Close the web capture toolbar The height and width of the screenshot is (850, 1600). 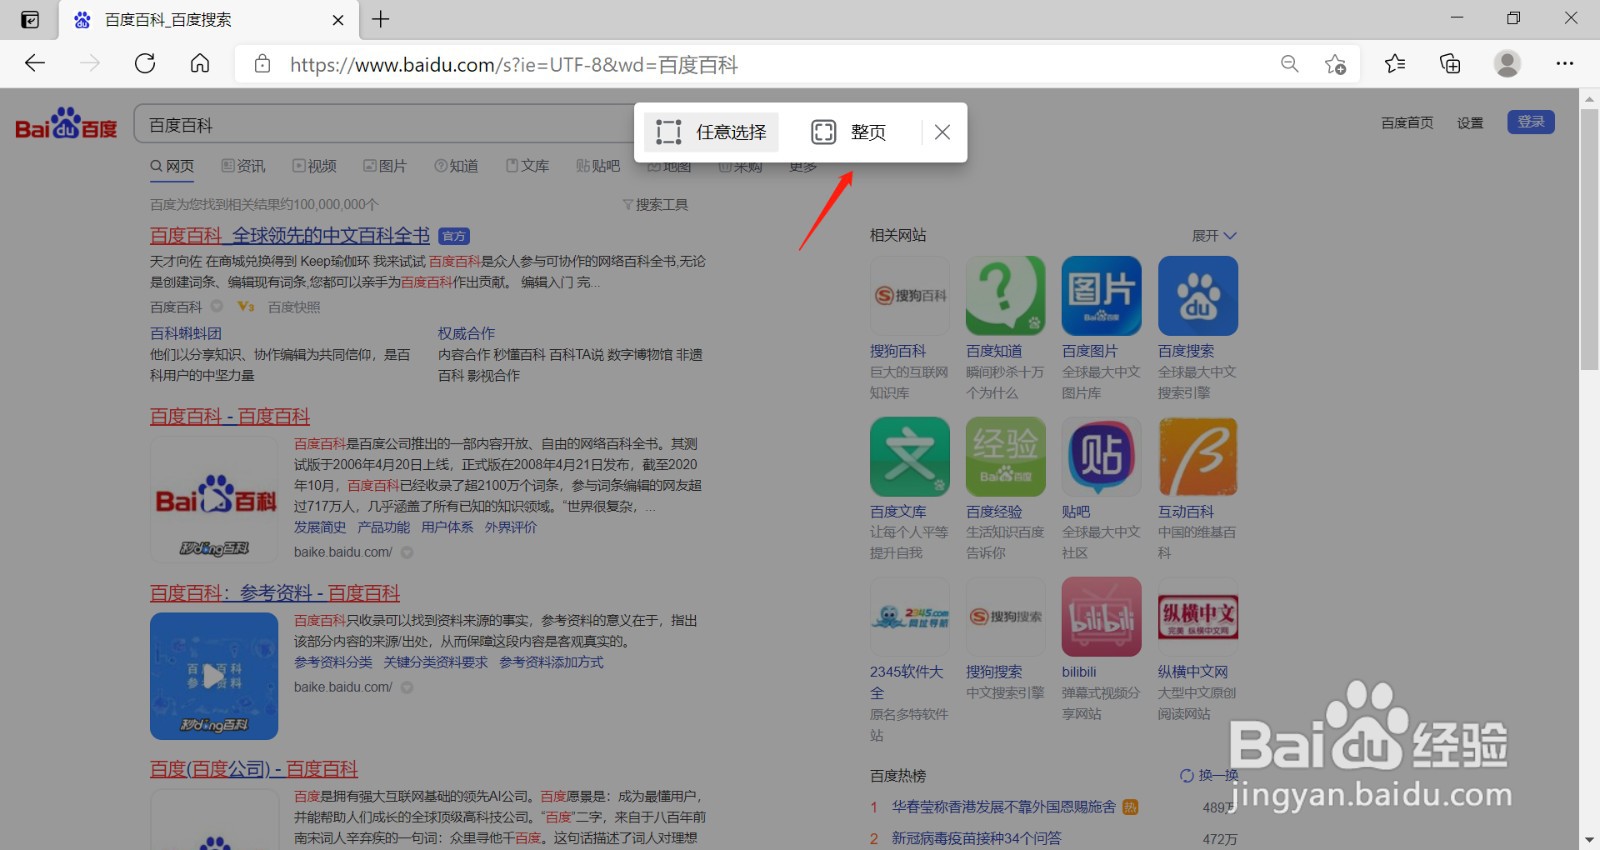click(x=942, y=132)
